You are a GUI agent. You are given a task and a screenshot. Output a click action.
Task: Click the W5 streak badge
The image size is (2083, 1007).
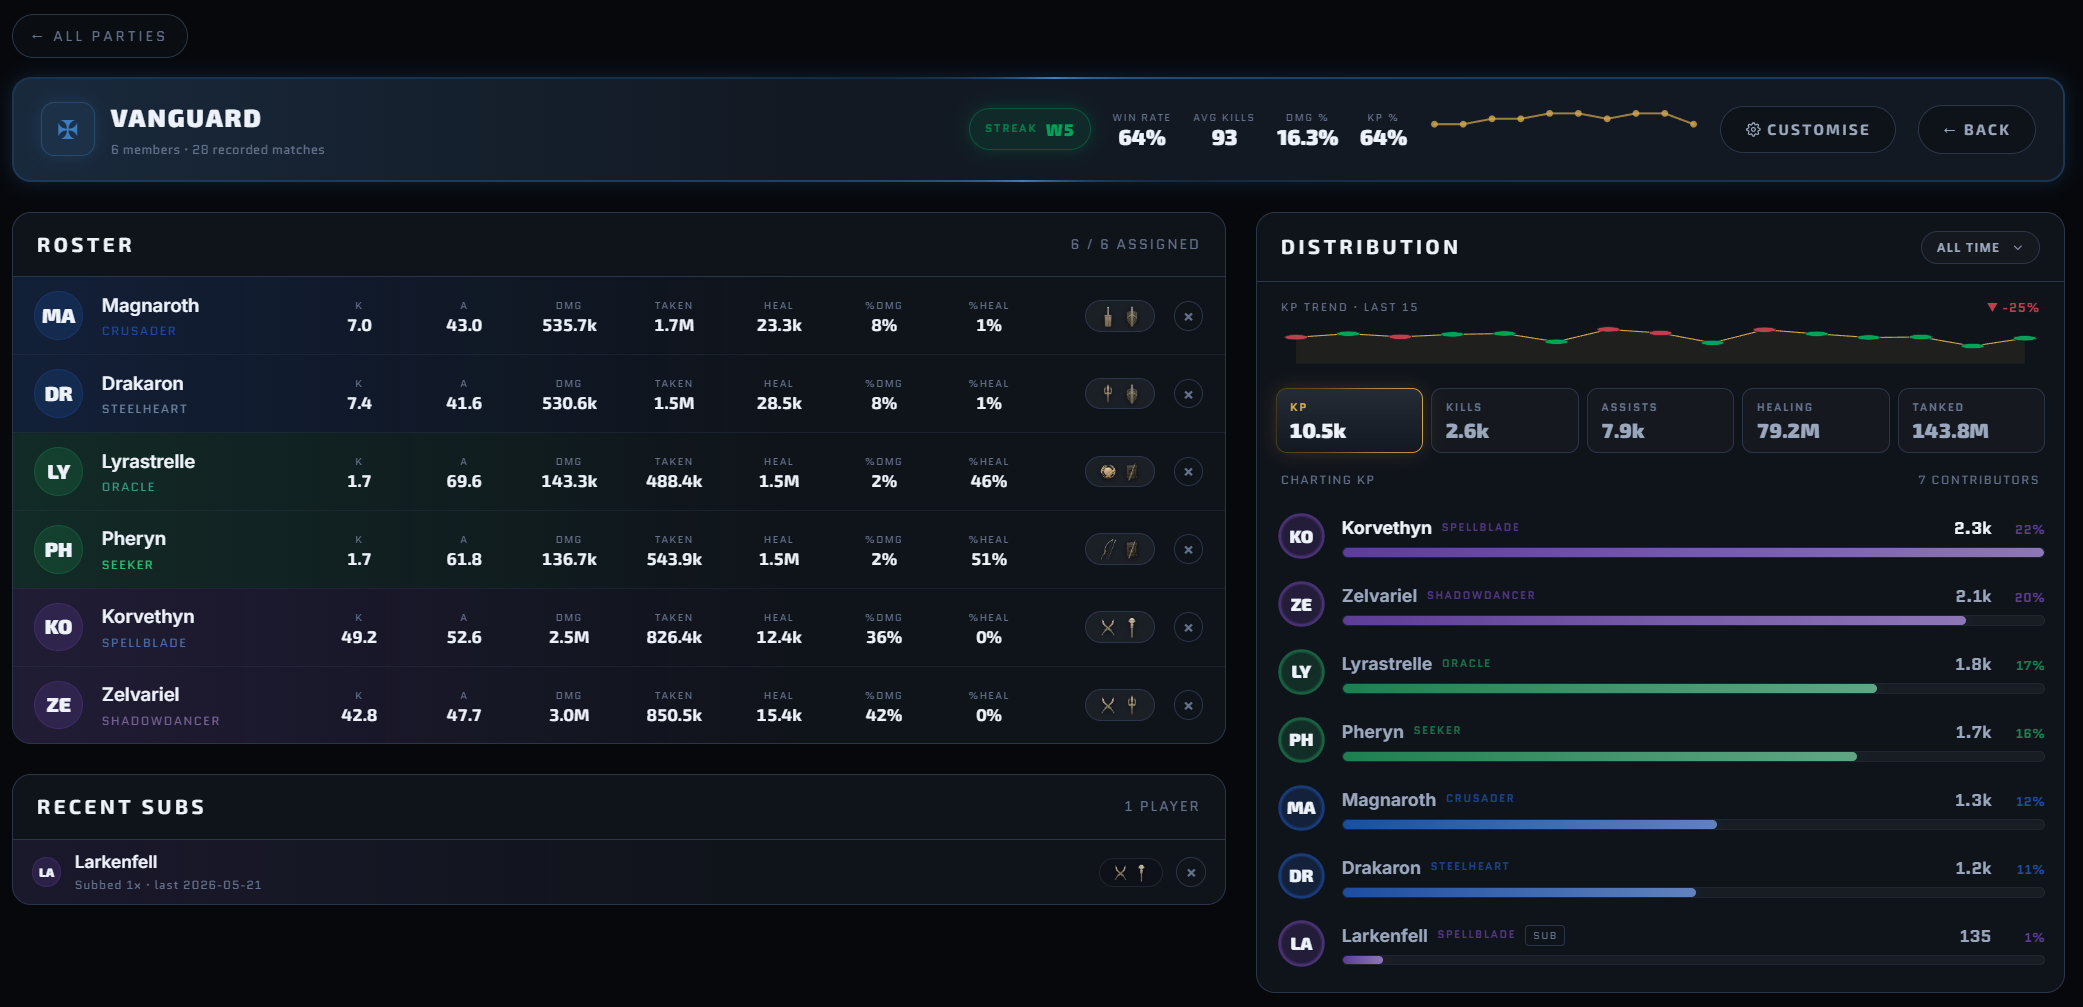(1029, 129)
